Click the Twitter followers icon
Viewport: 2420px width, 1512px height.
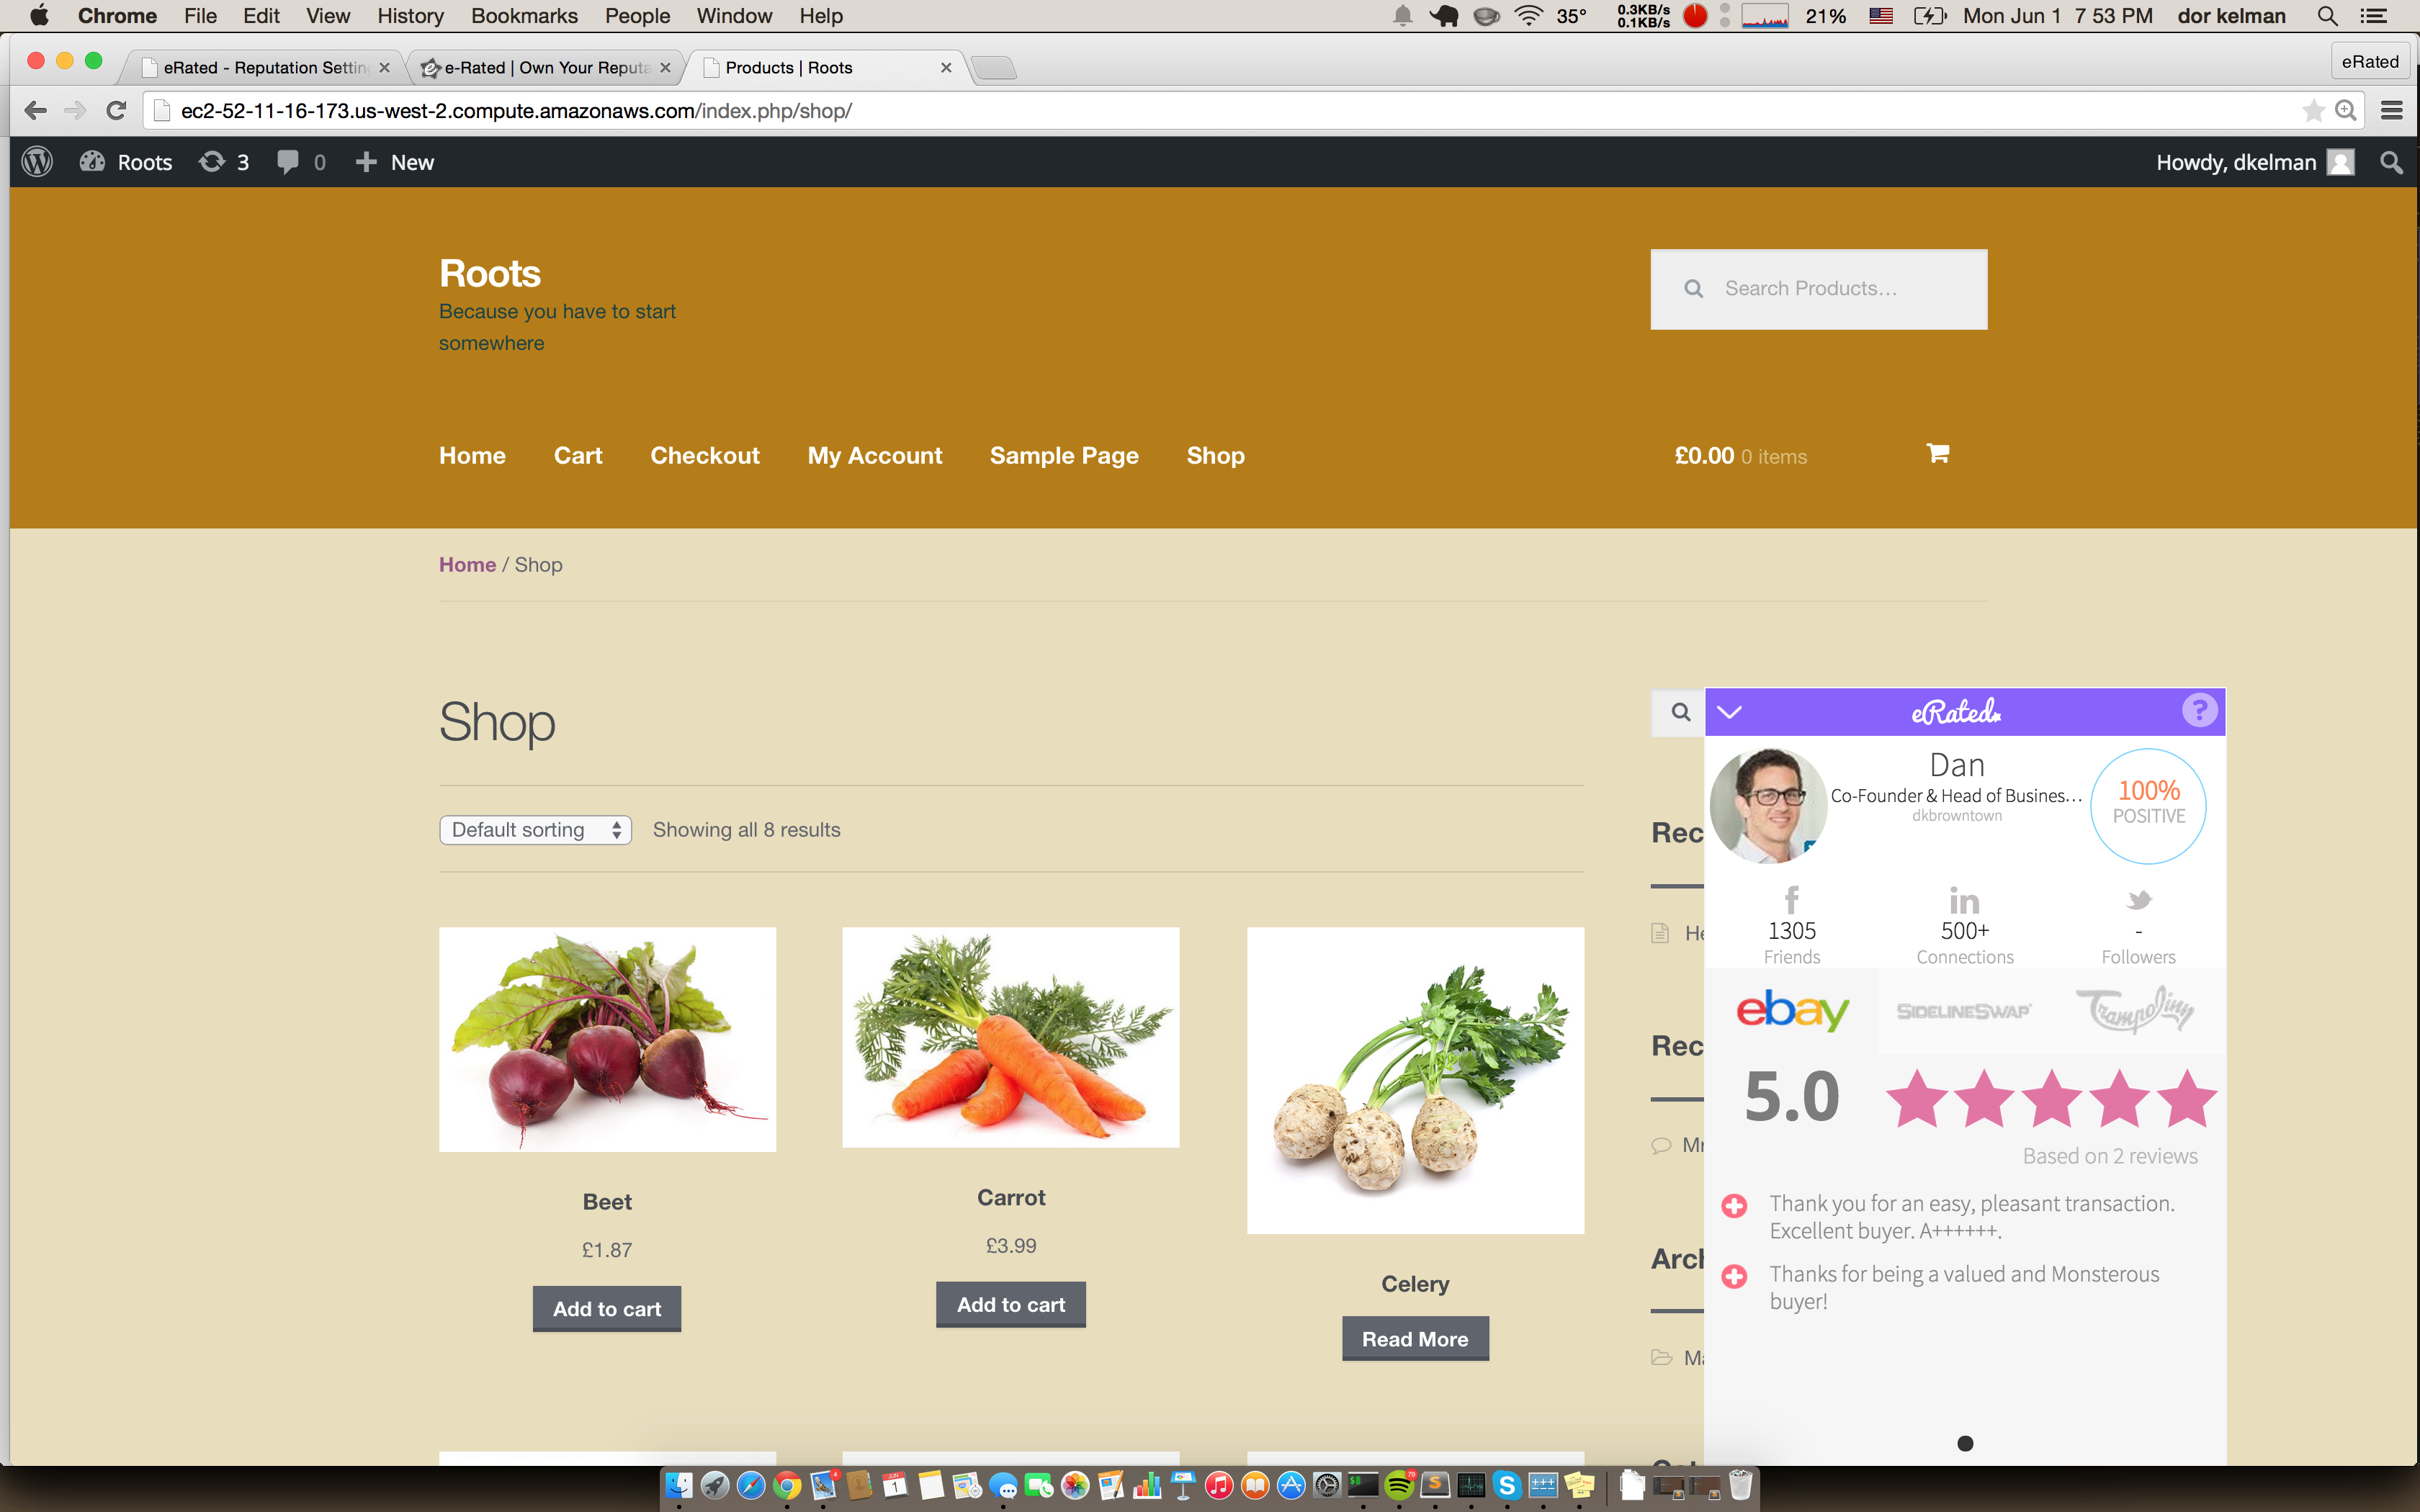[2138, 901]
